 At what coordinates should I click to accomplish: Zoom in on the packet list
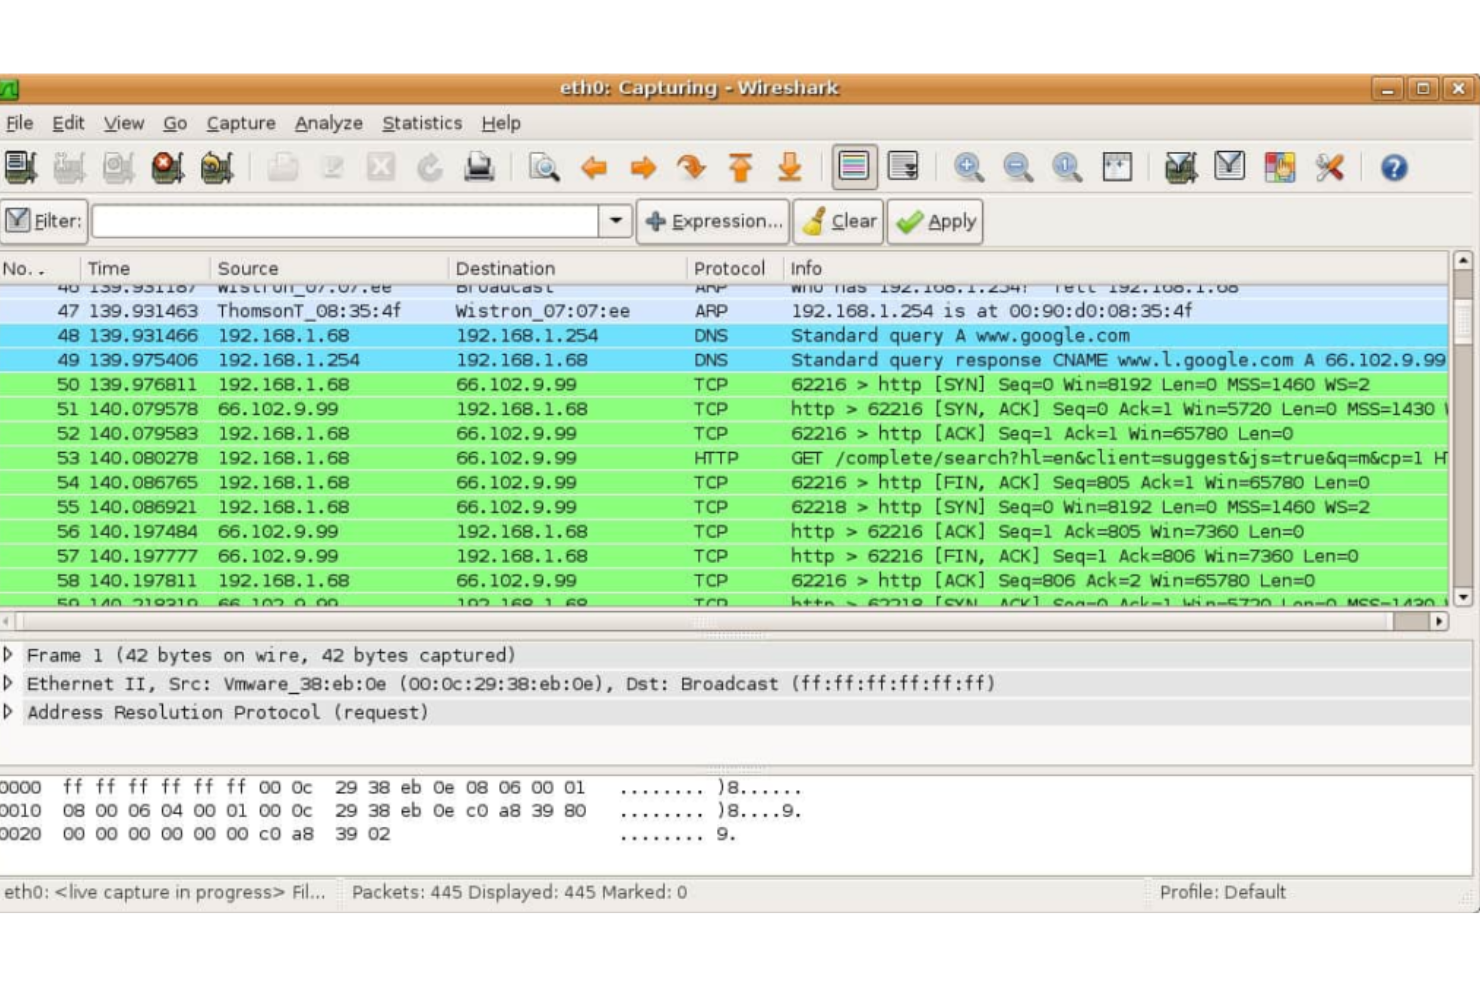pos(968,167)
